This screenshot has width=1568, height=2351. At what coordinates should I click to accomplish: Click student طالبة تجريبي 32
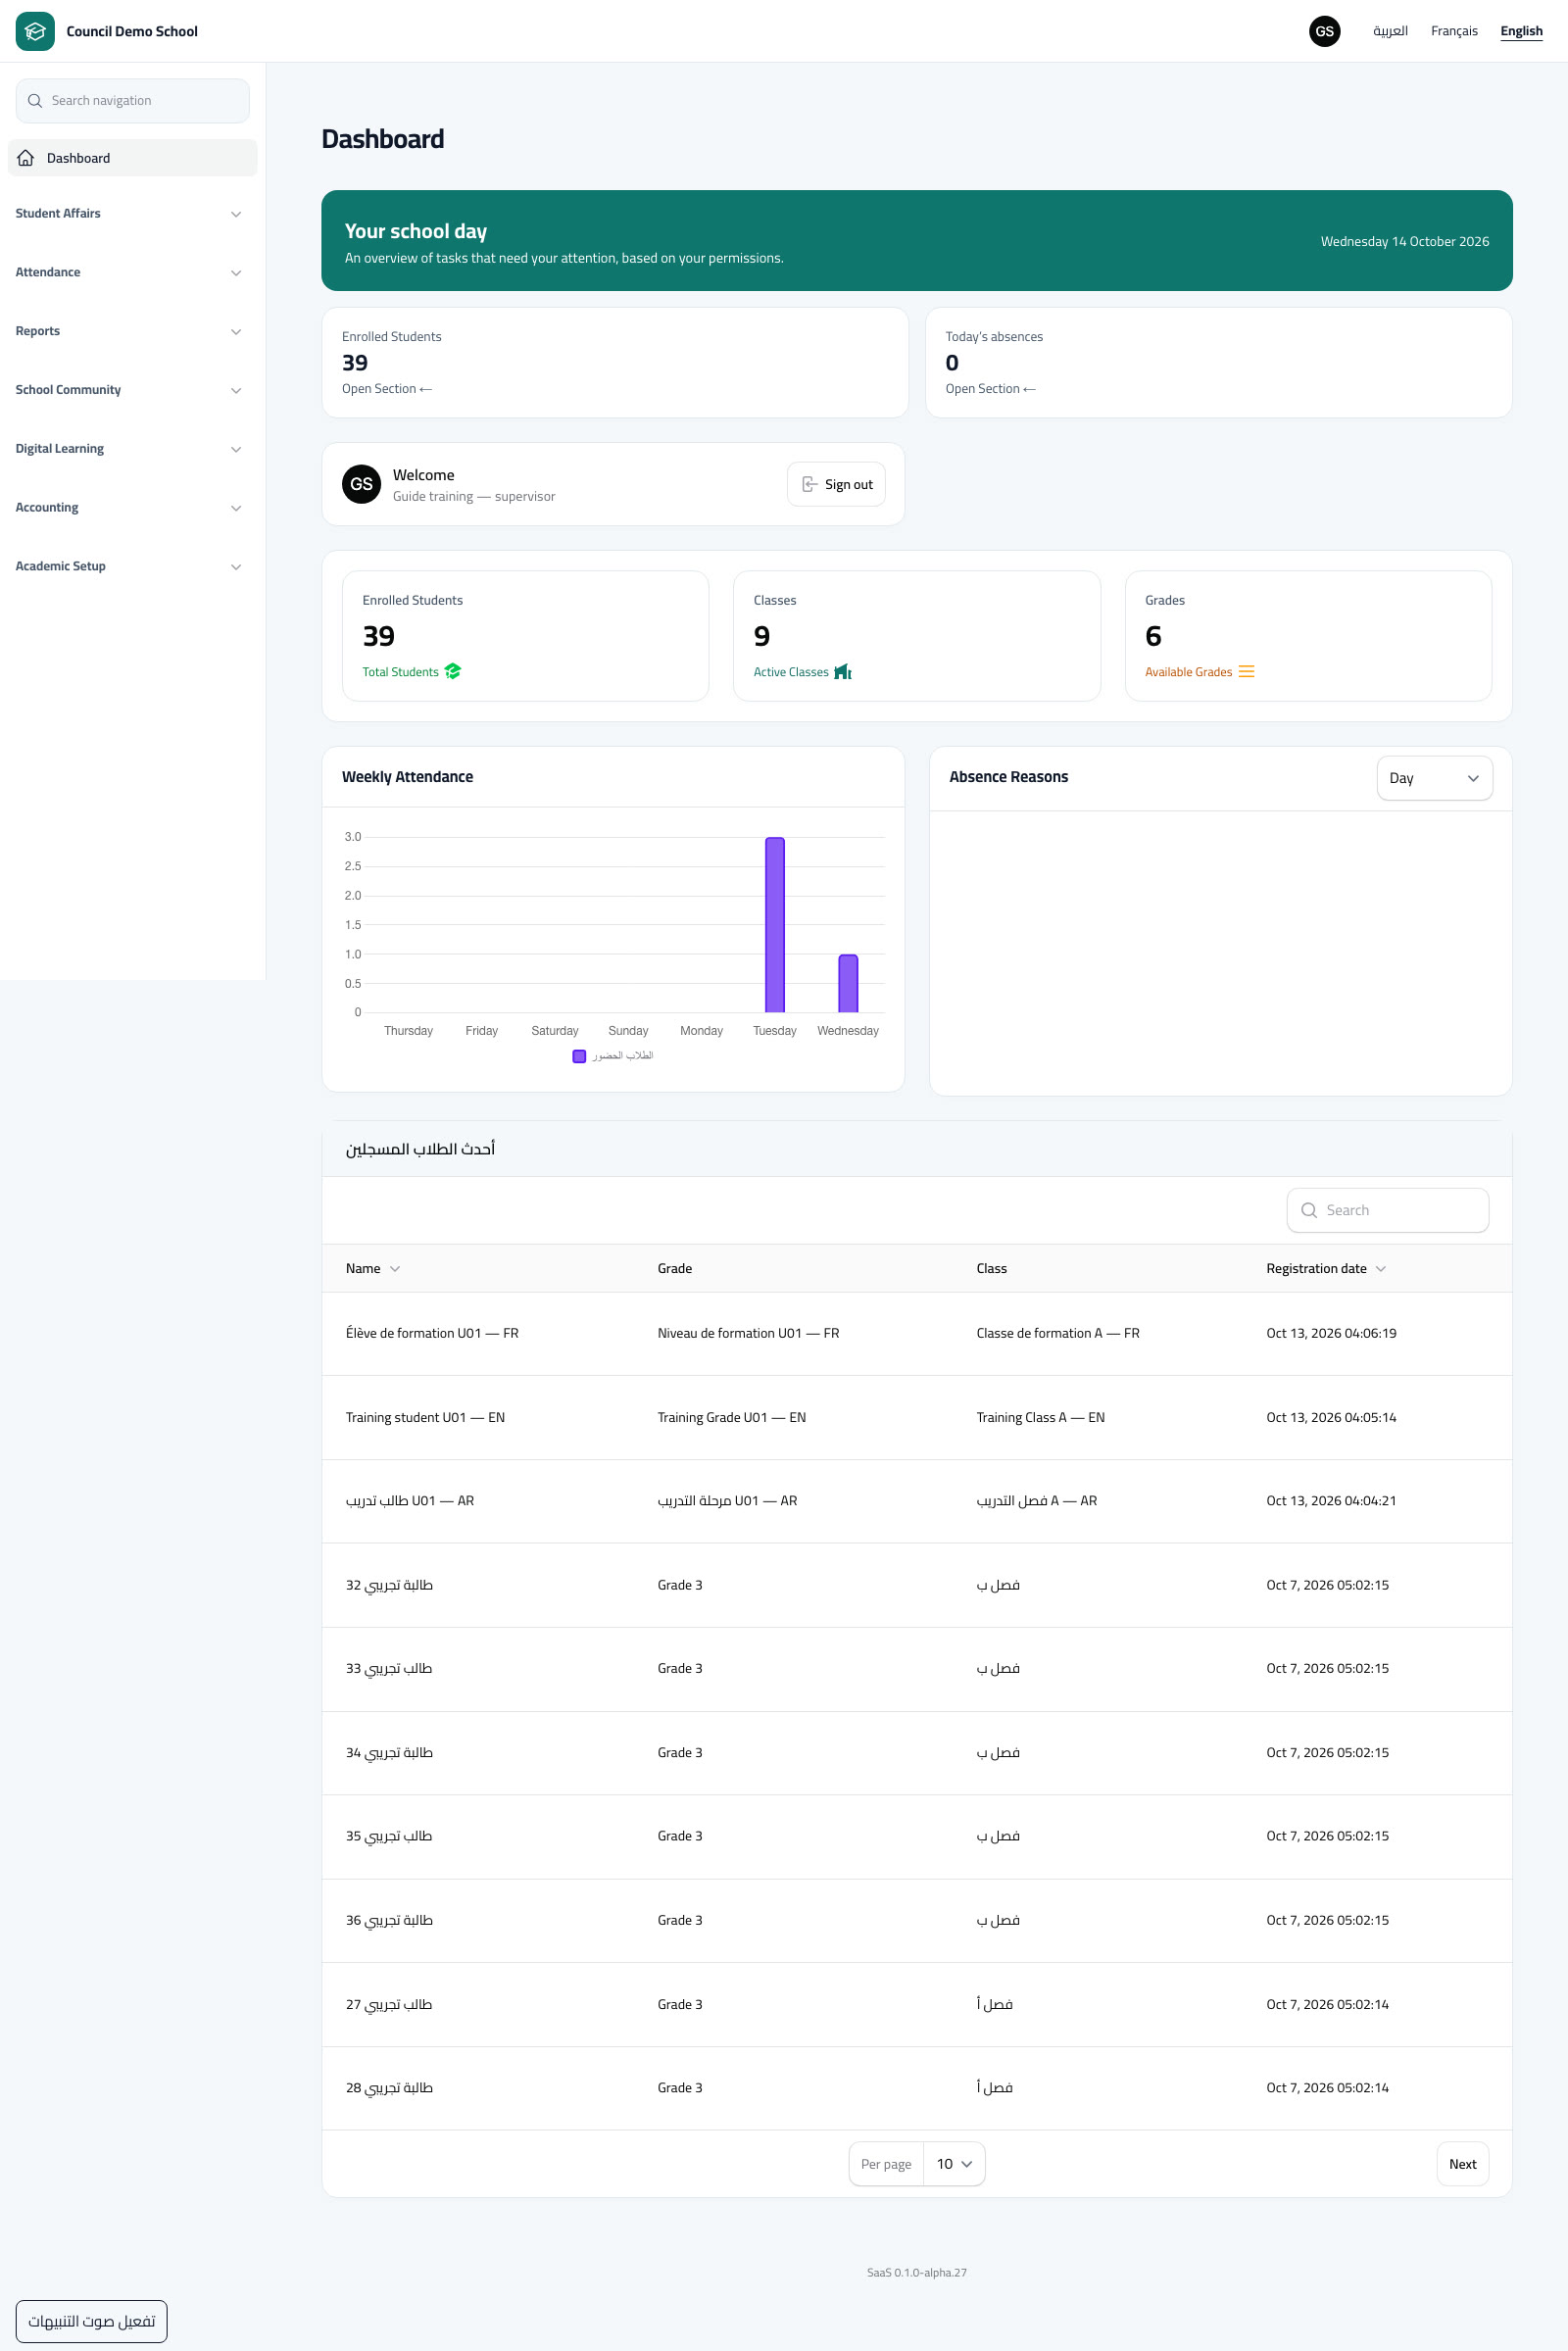(389, 1585)
